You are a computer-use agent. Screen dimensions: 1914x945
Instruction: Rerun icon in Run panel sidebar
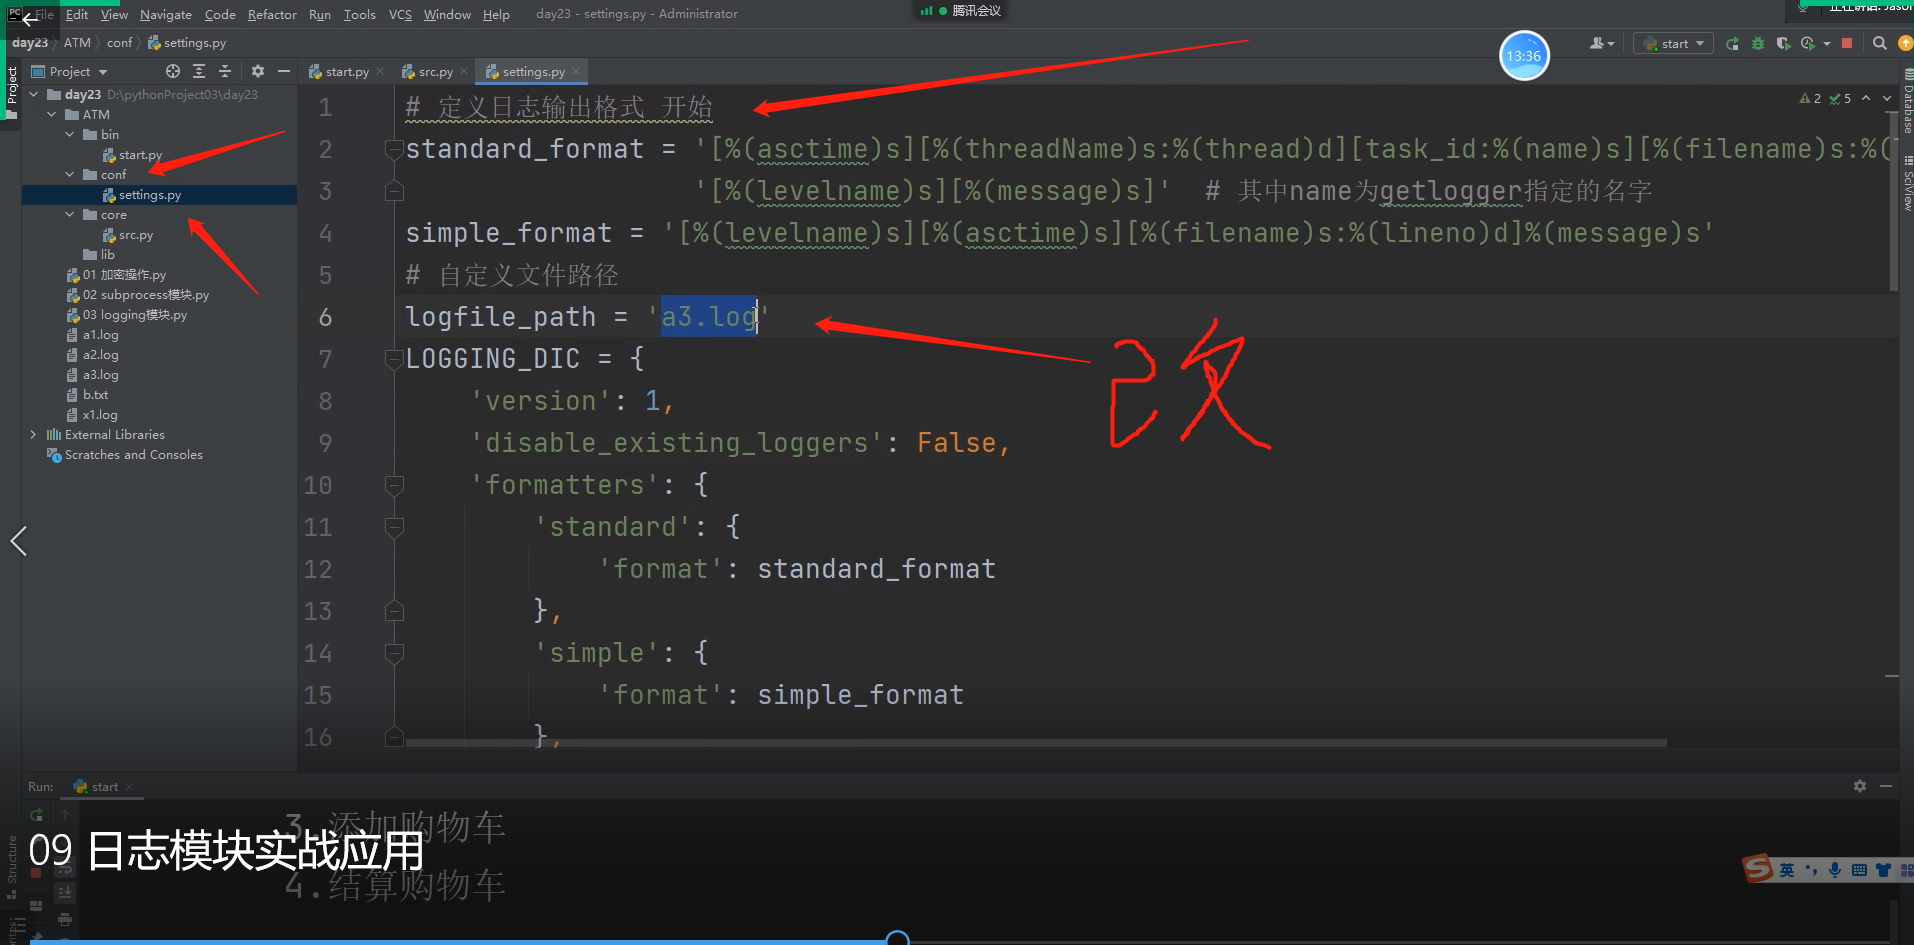(37, 815)
